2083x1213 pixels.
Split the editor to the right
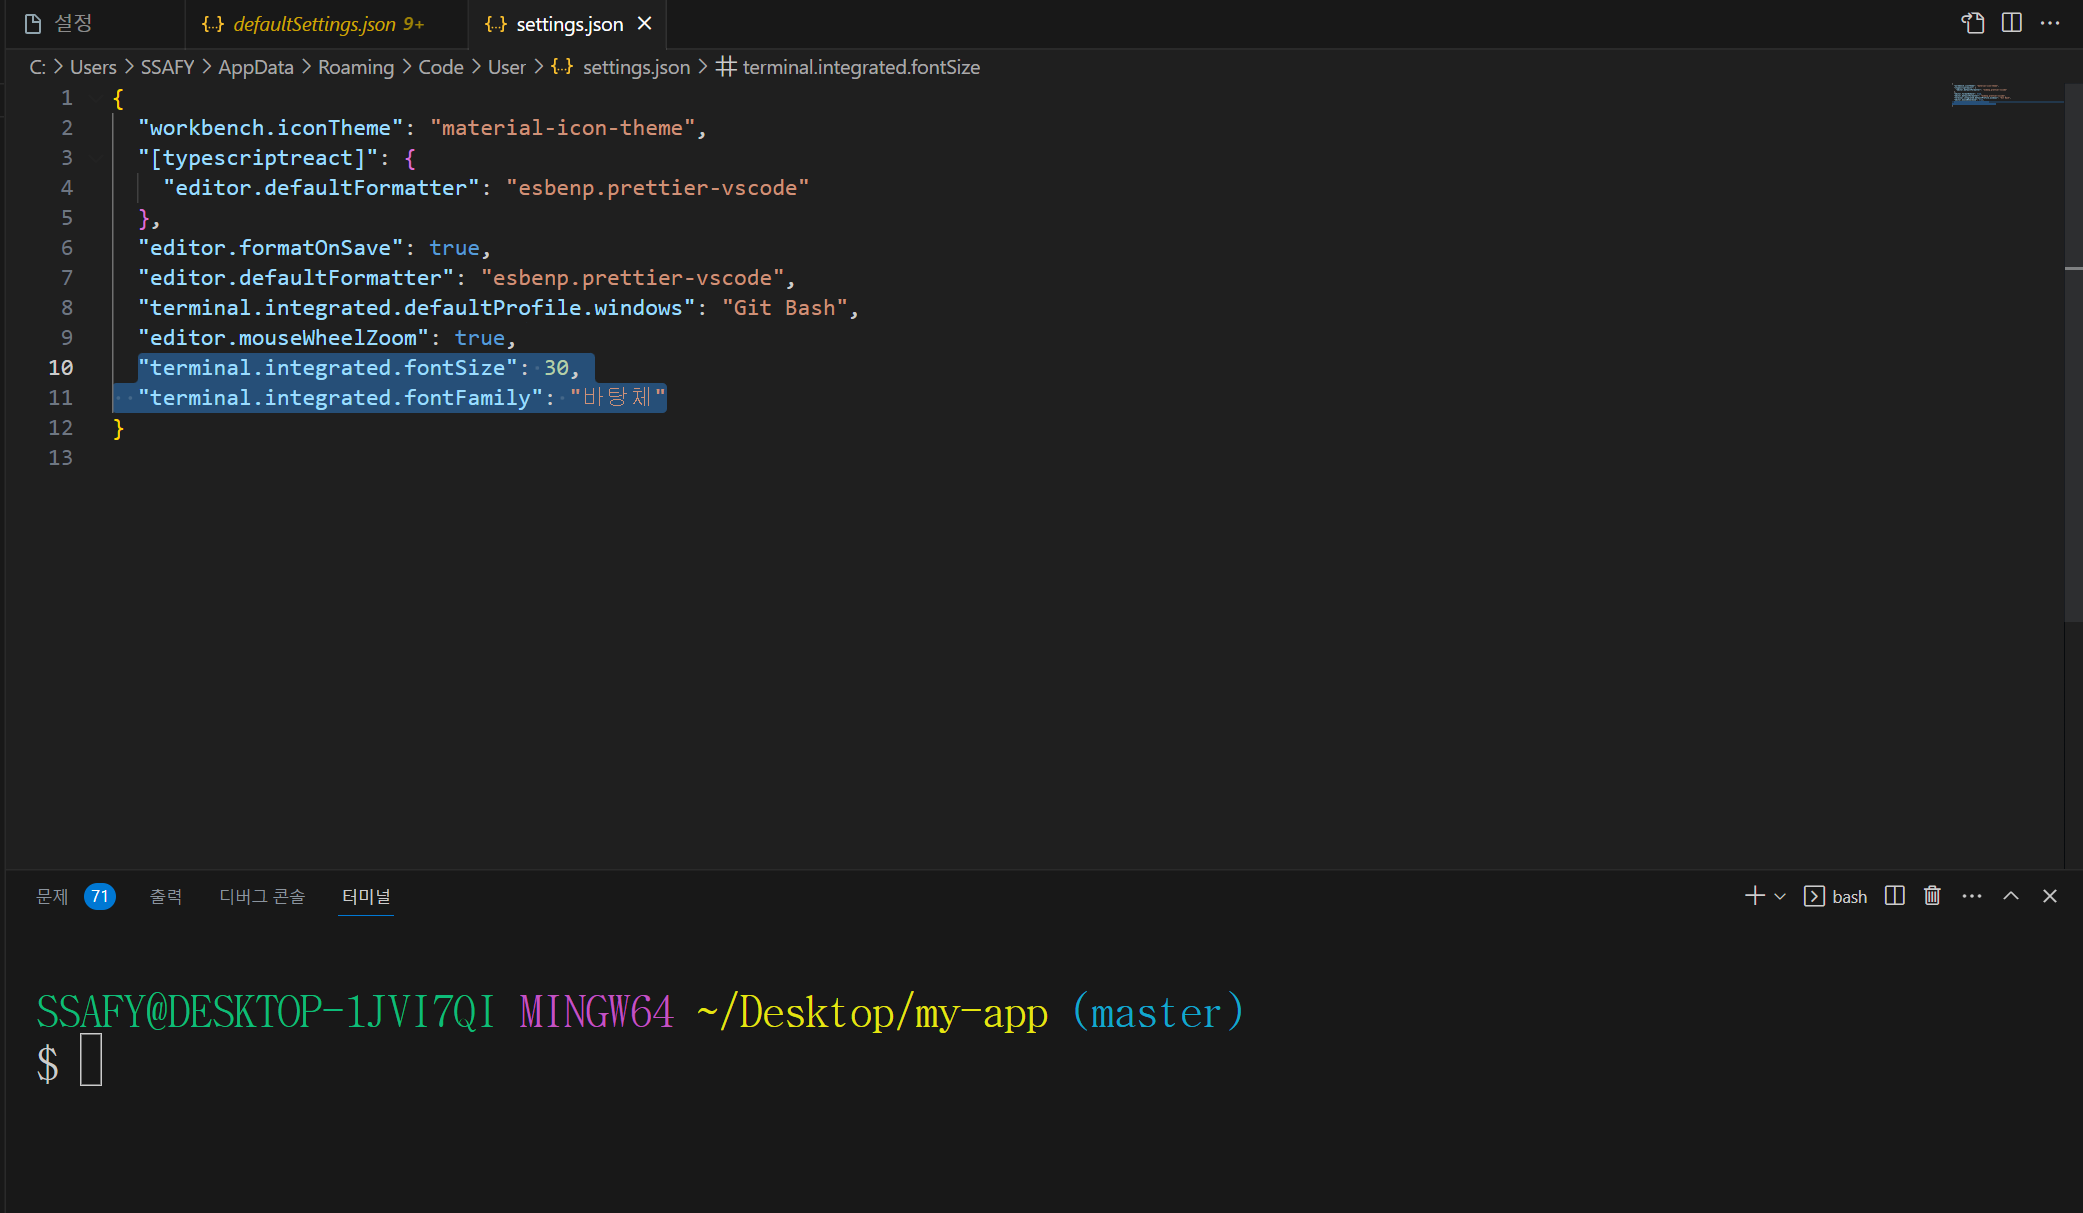[2012, 23]
